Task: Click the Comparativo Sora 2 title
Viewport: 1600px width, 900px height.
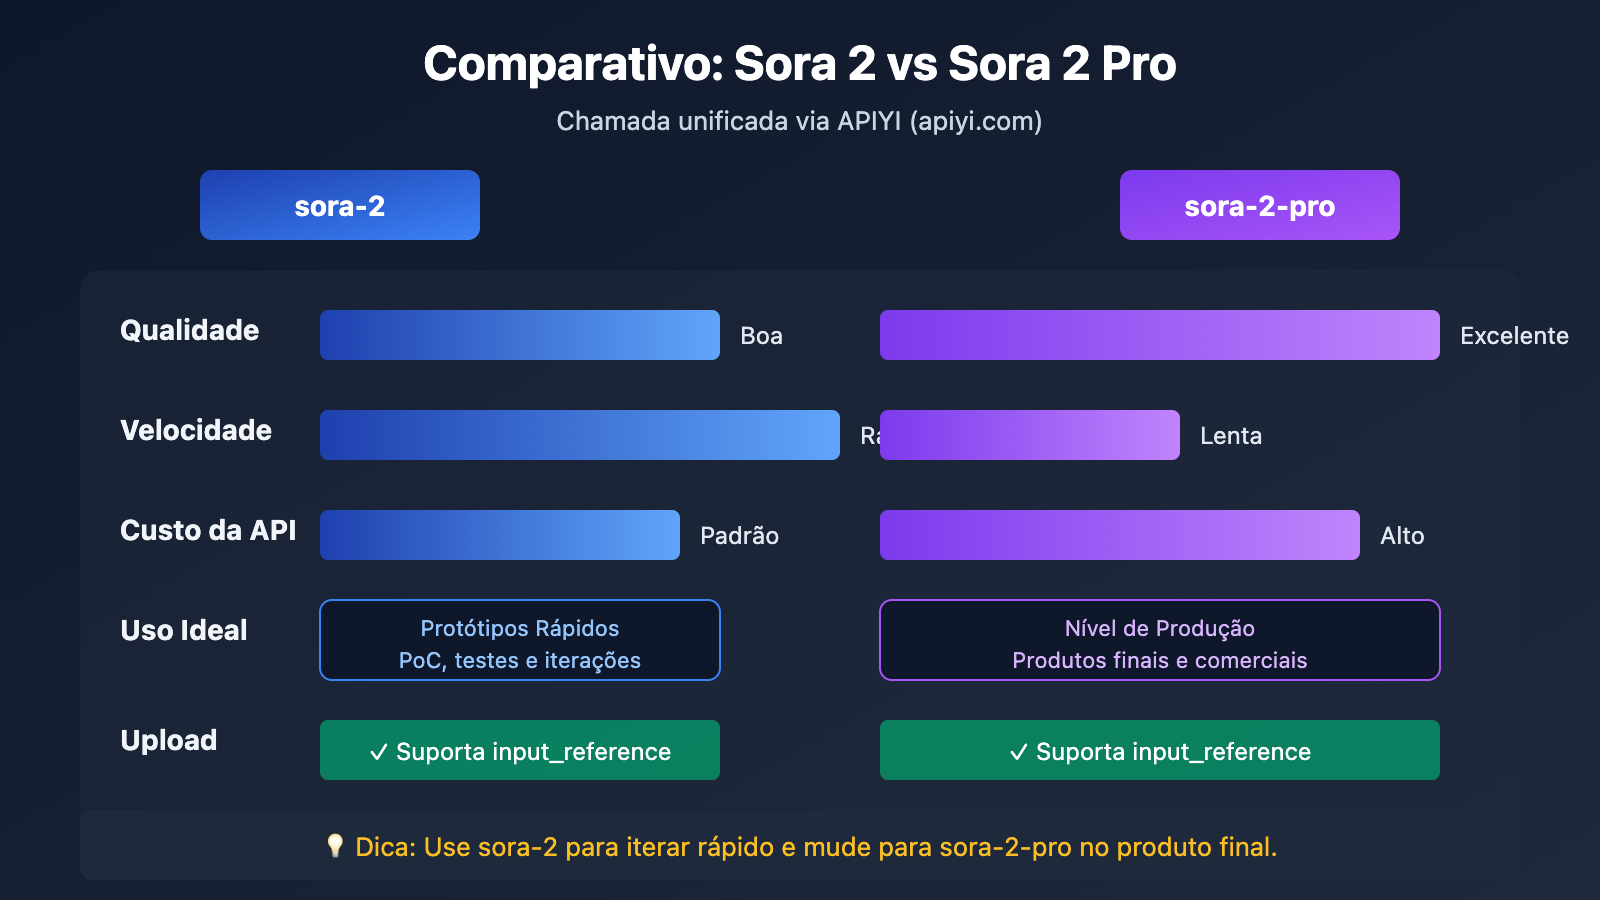Action: 800,64
